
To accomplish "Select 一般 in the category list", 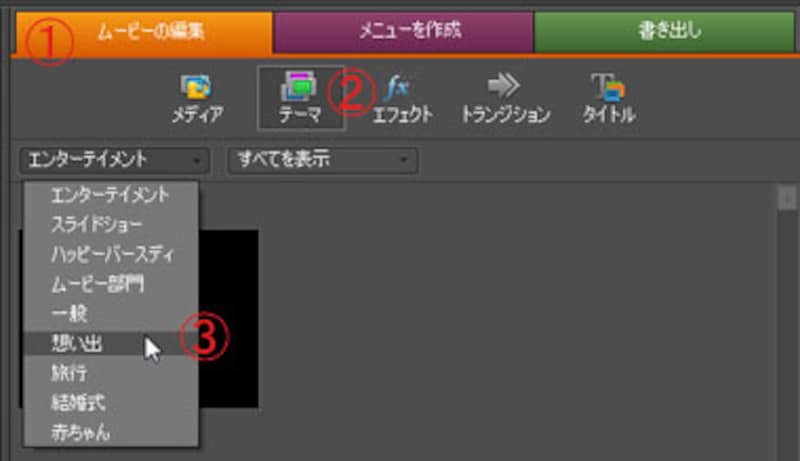I will tap(69, 314).
